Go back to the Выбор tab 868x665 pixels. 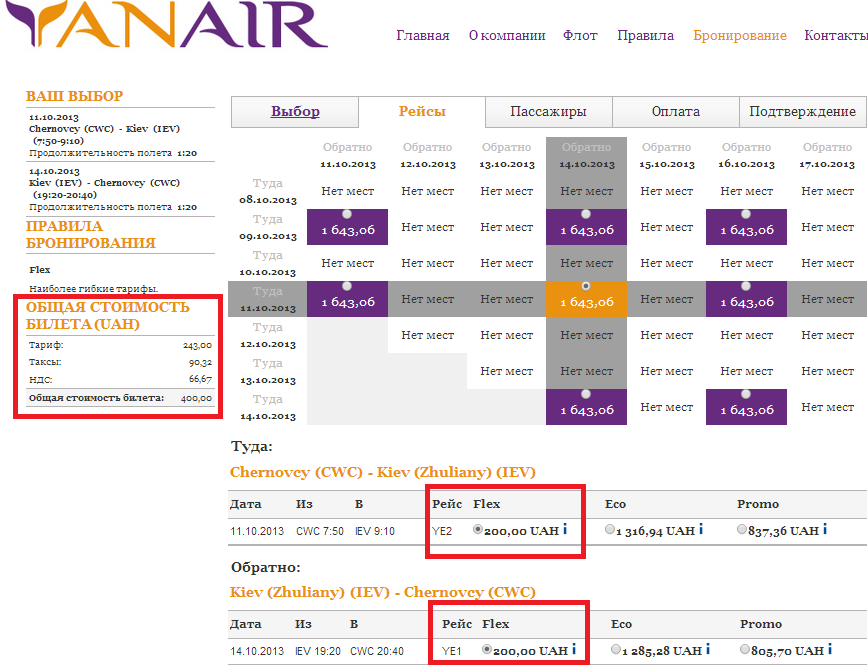tap(295, 112)
